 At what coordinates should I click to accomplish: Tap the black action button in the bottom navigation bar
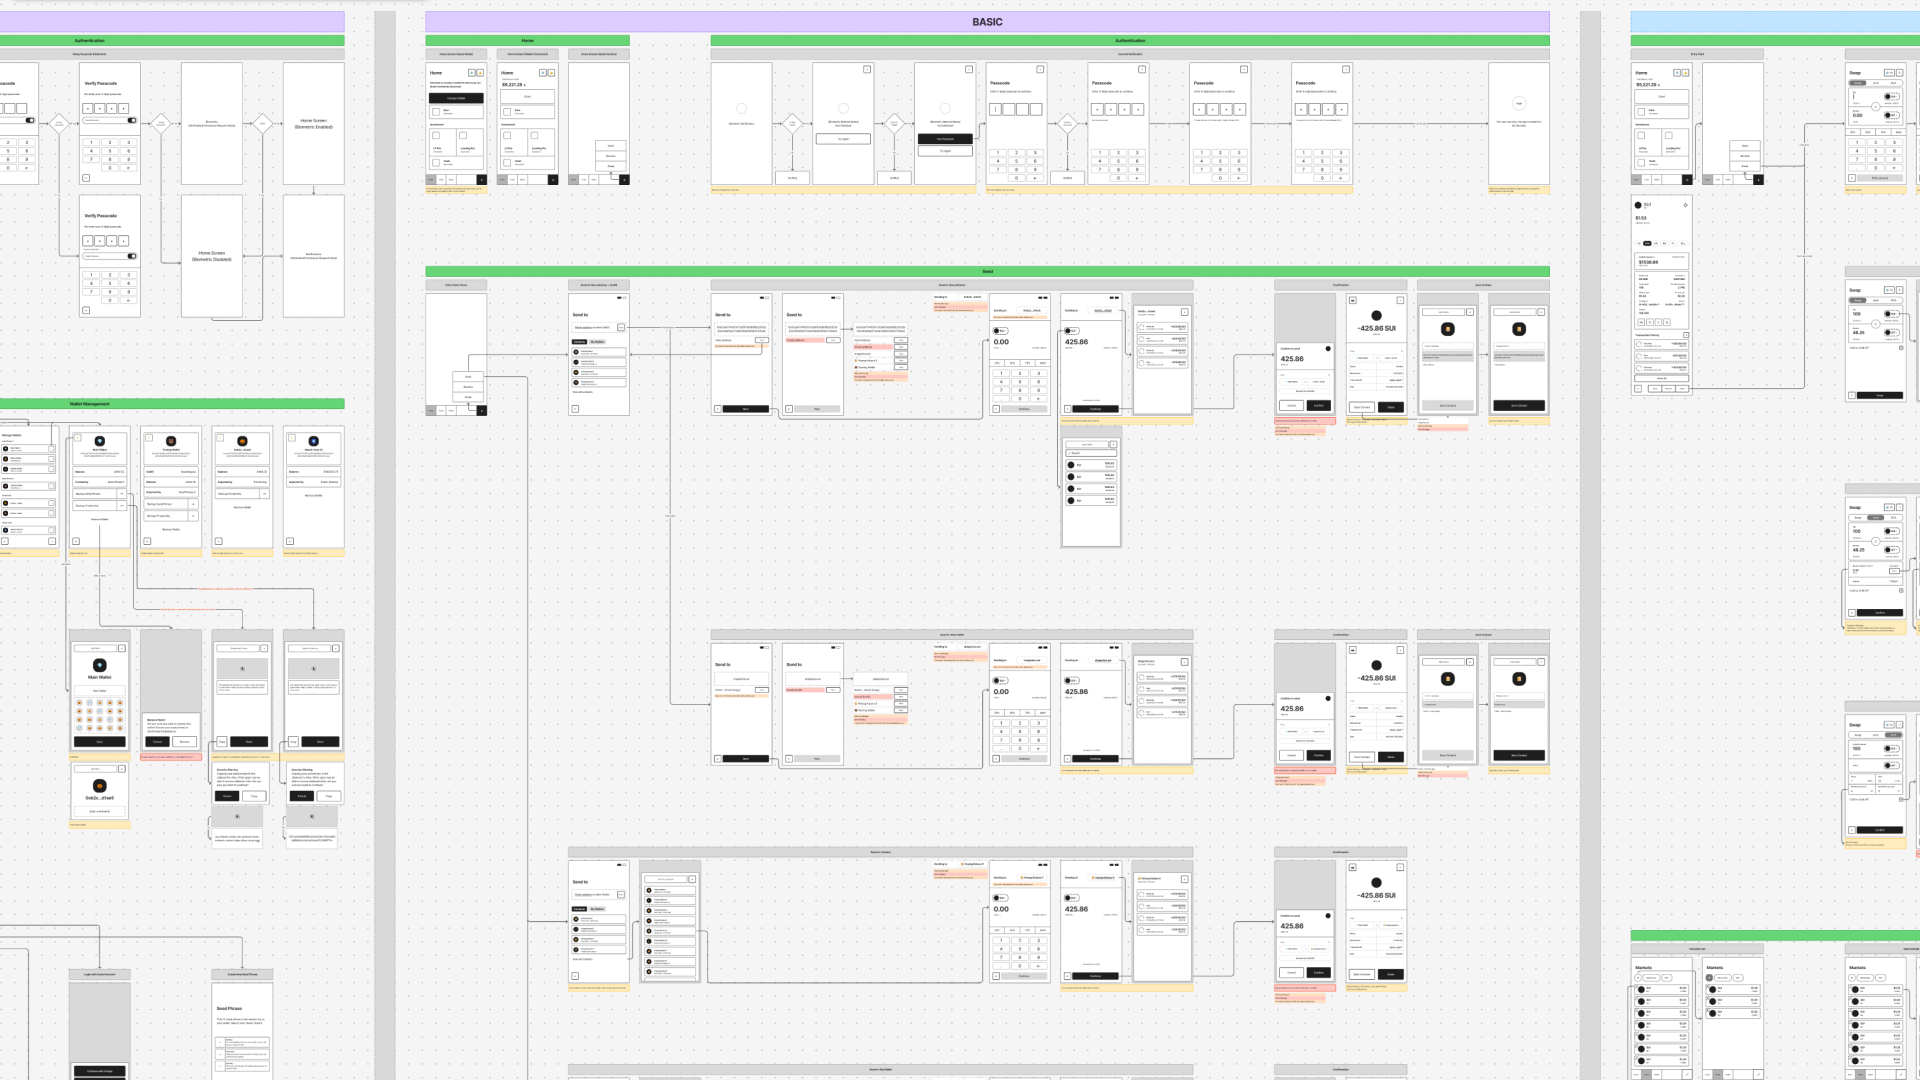click(x=482, y=179)
